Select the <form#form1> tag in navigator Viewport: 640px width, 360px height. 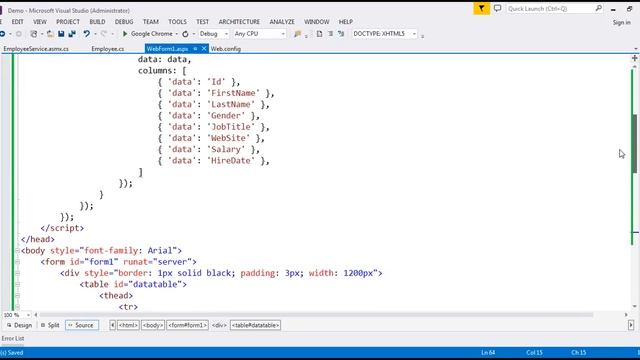187,325
